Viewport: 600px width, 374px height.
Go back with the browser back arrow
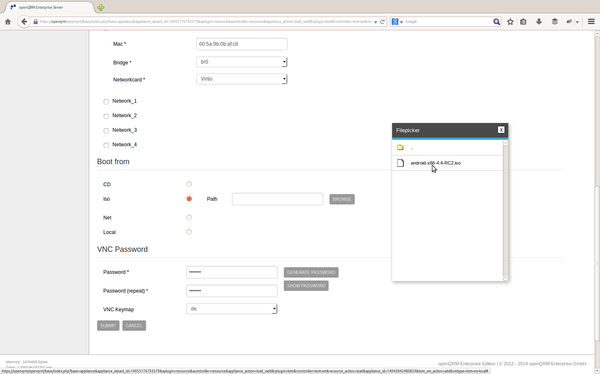24,22
